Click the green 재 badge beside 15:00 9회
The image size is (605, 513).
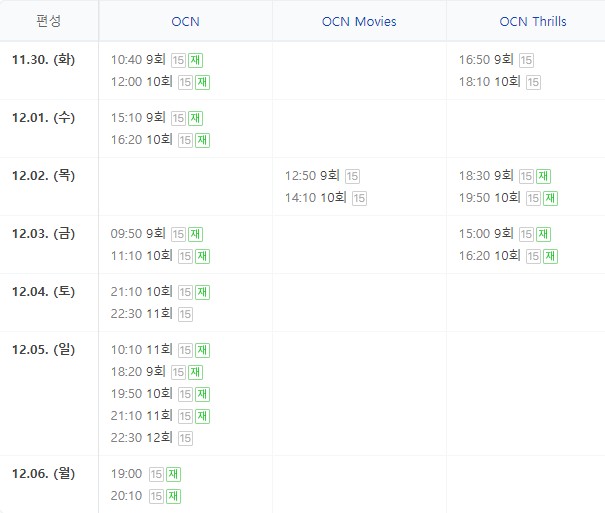pyautogui.click(x=543, y=234)
